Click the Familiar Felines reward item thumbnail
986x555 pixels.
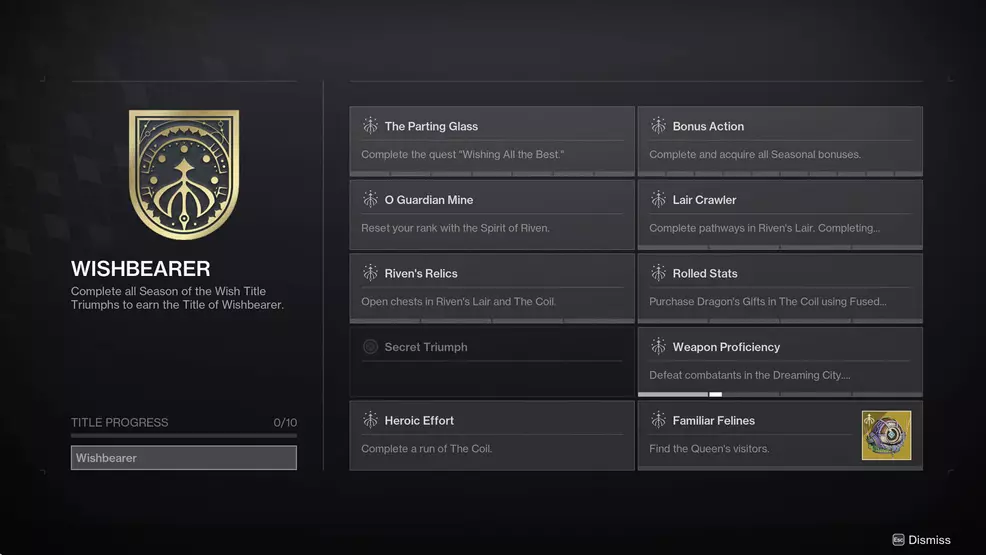click(x=886, y=435)
